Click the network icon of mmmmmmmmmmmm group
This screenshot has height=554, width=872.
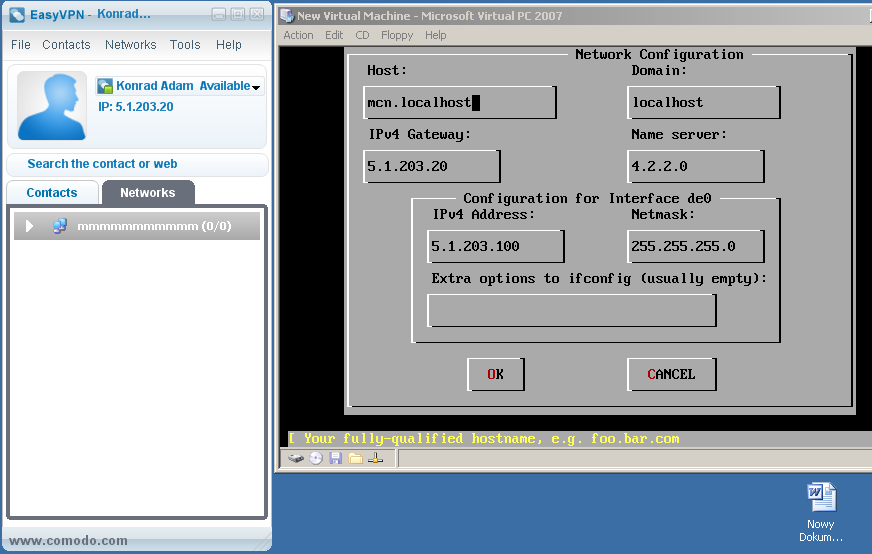(60, 226)
